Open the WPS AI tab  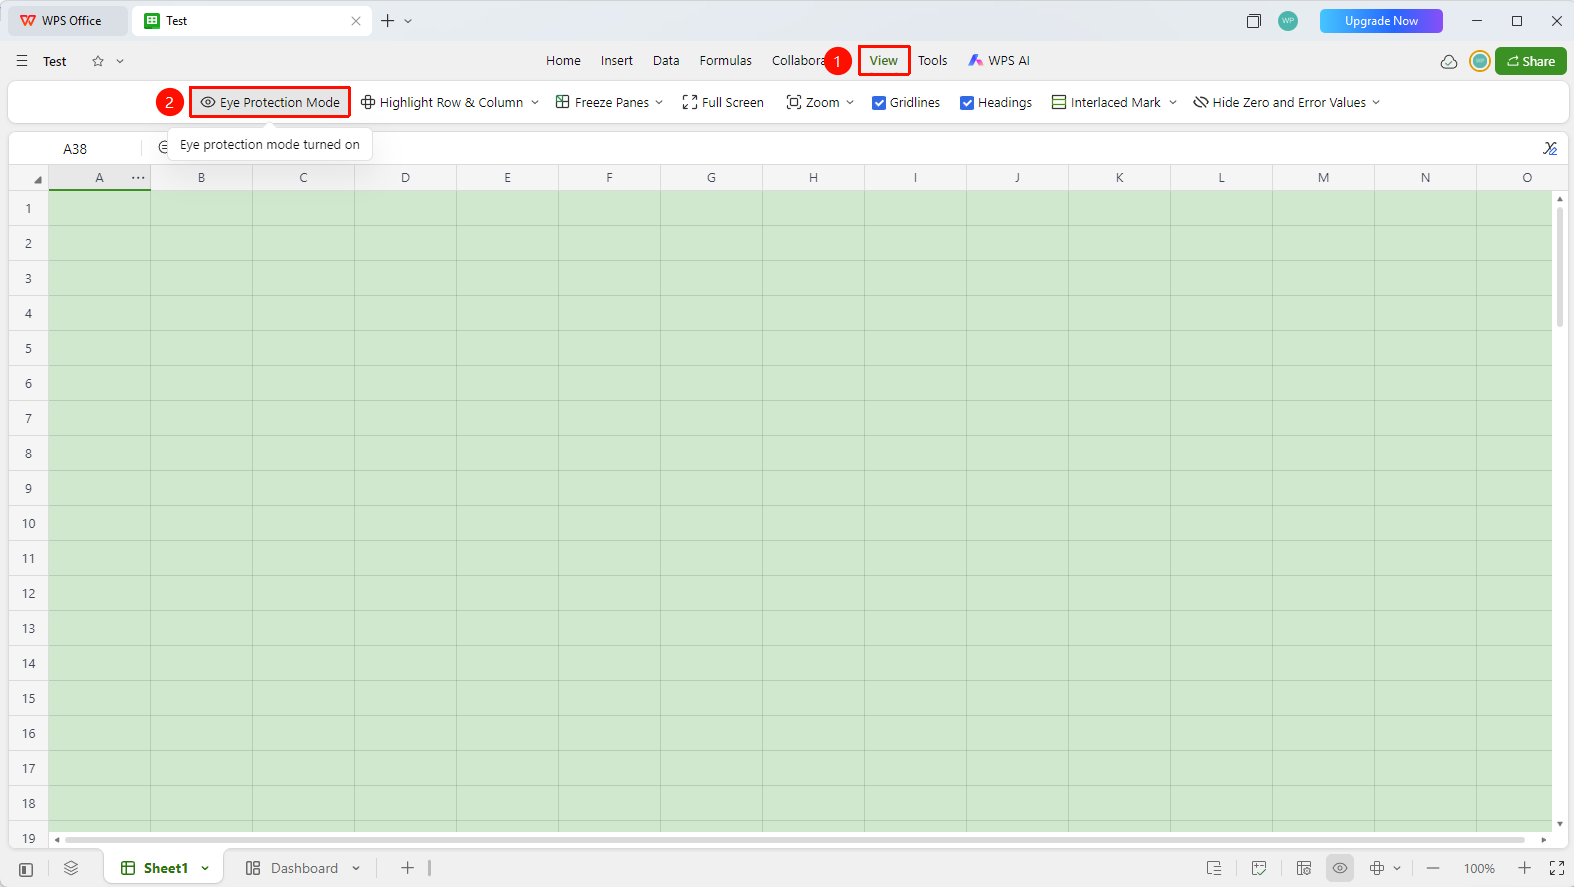999,61
